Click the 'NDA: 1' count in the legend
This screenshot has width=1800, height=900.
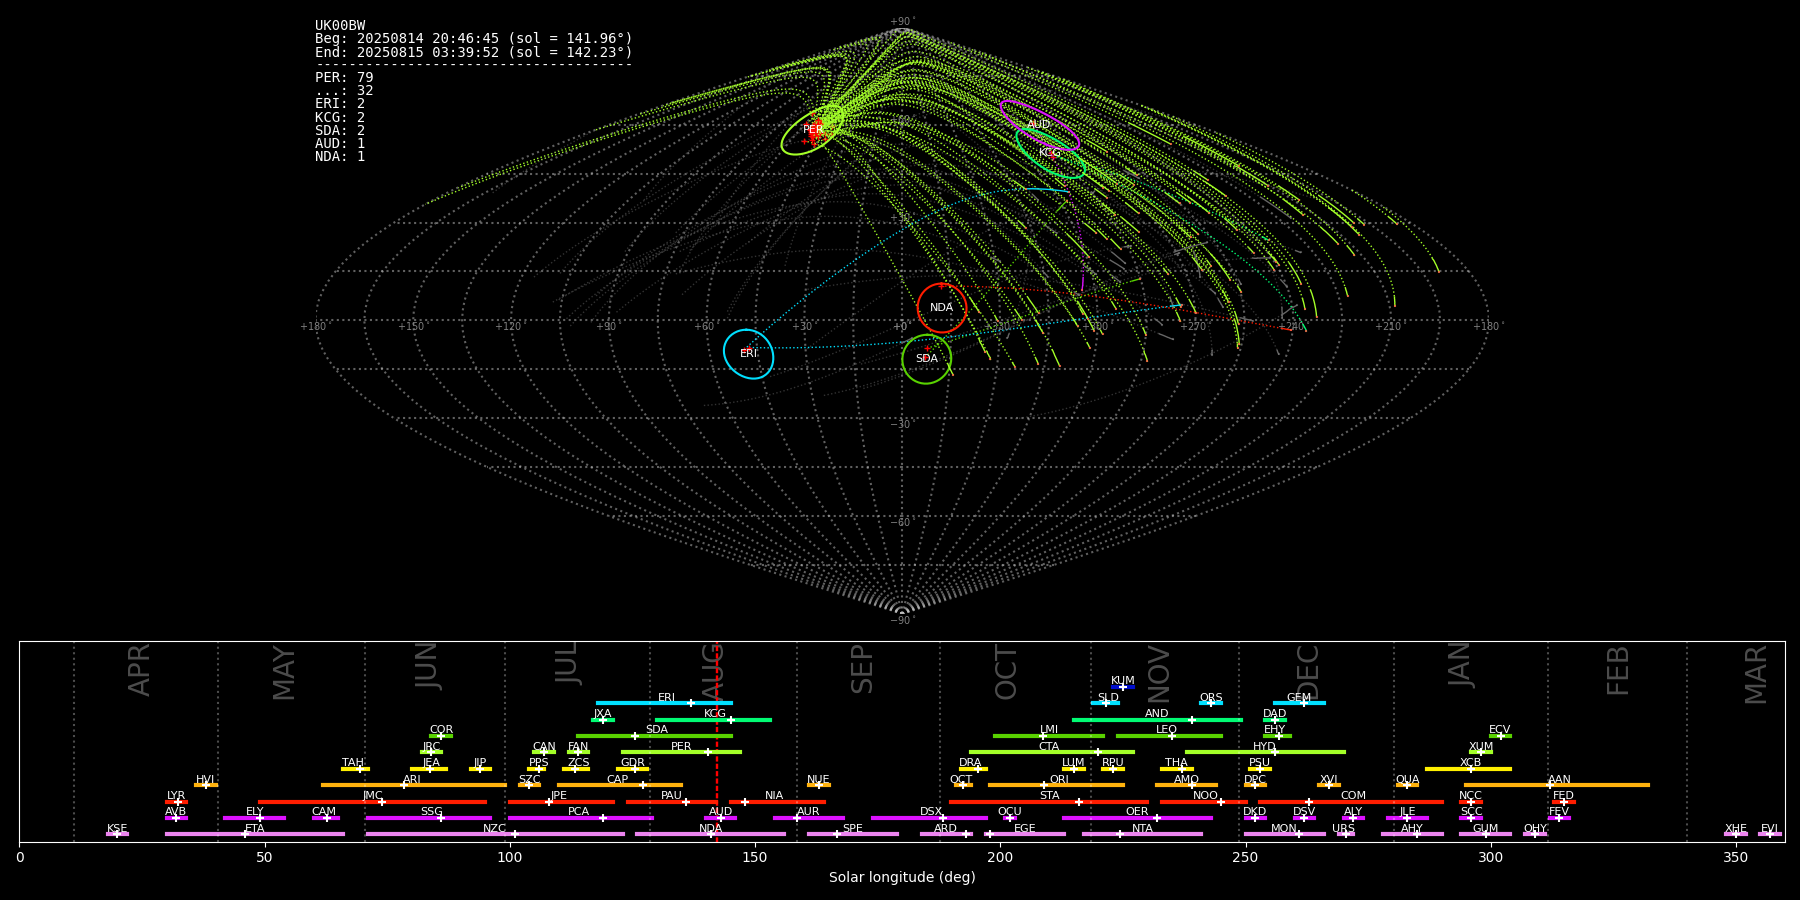(340, 157)
